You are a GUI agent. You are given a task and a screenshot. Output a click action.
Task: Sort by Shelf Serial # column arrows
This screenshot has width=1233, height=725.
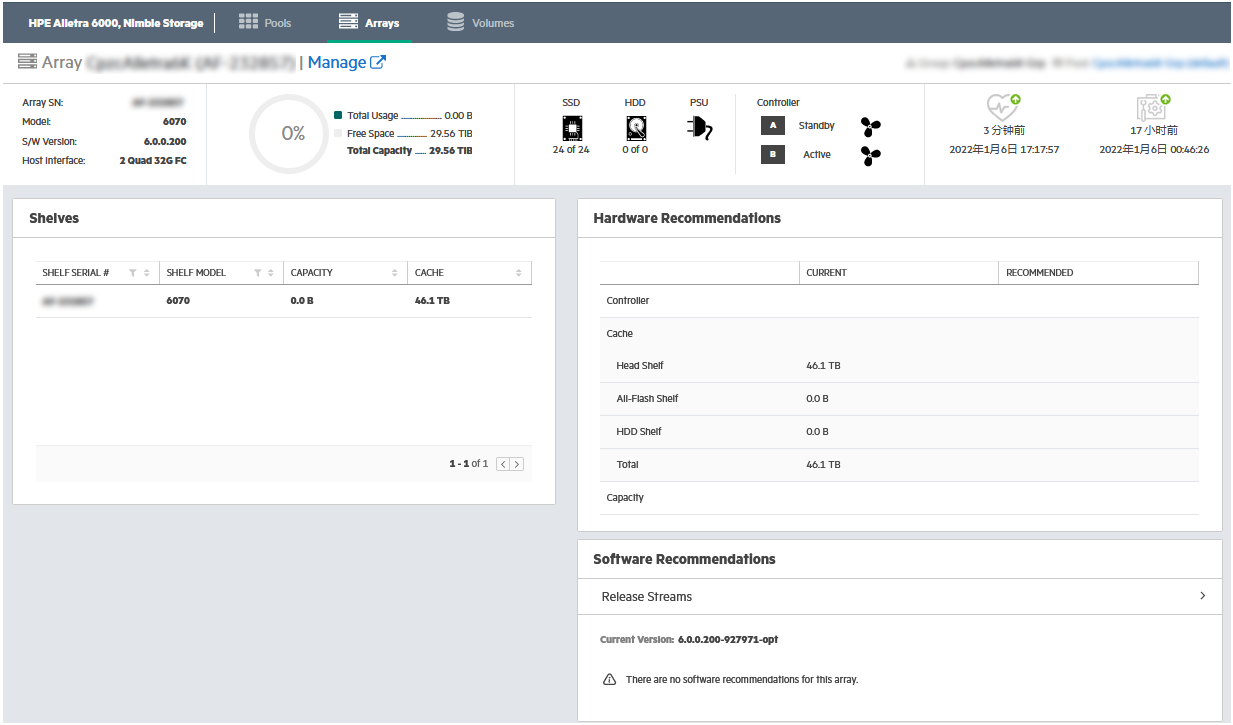tap(147, 273)
